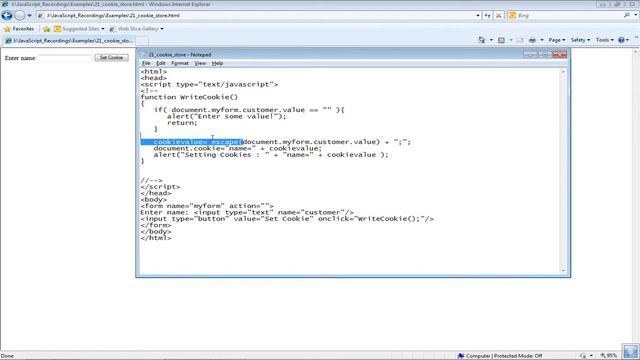Select the 21_cookie_sto... browser tab

[x=69, y=41]
